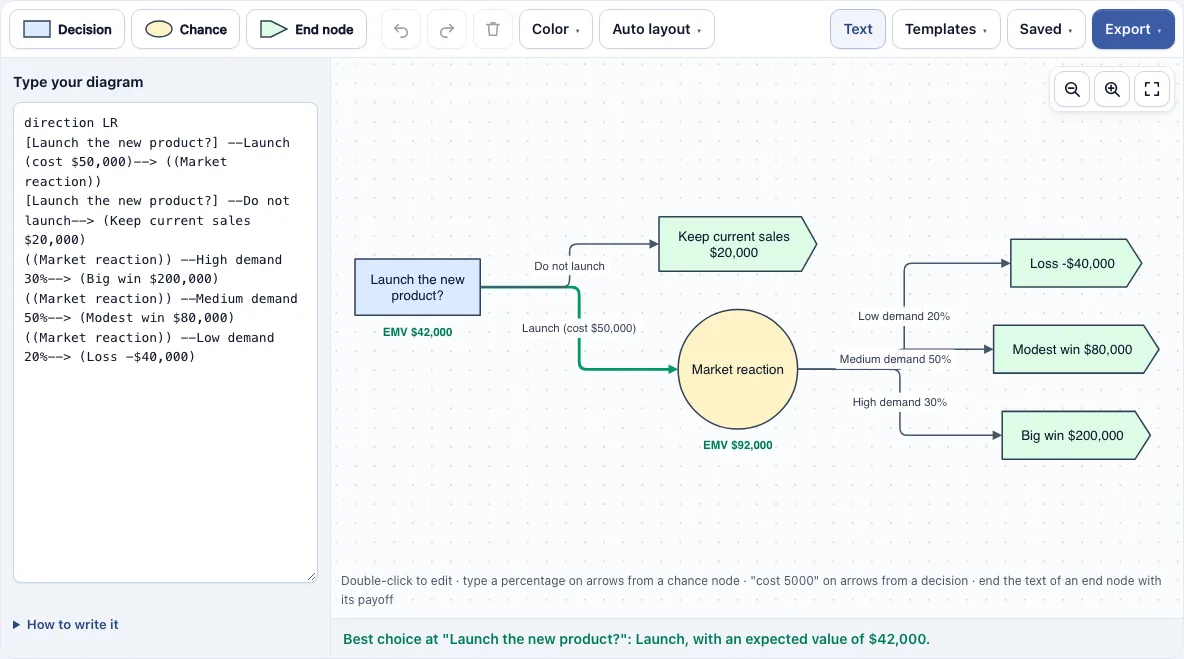Viewport: 1184px width, 659px height.
Task: Click the Best choice result message
Action: [x=637, y=639]
